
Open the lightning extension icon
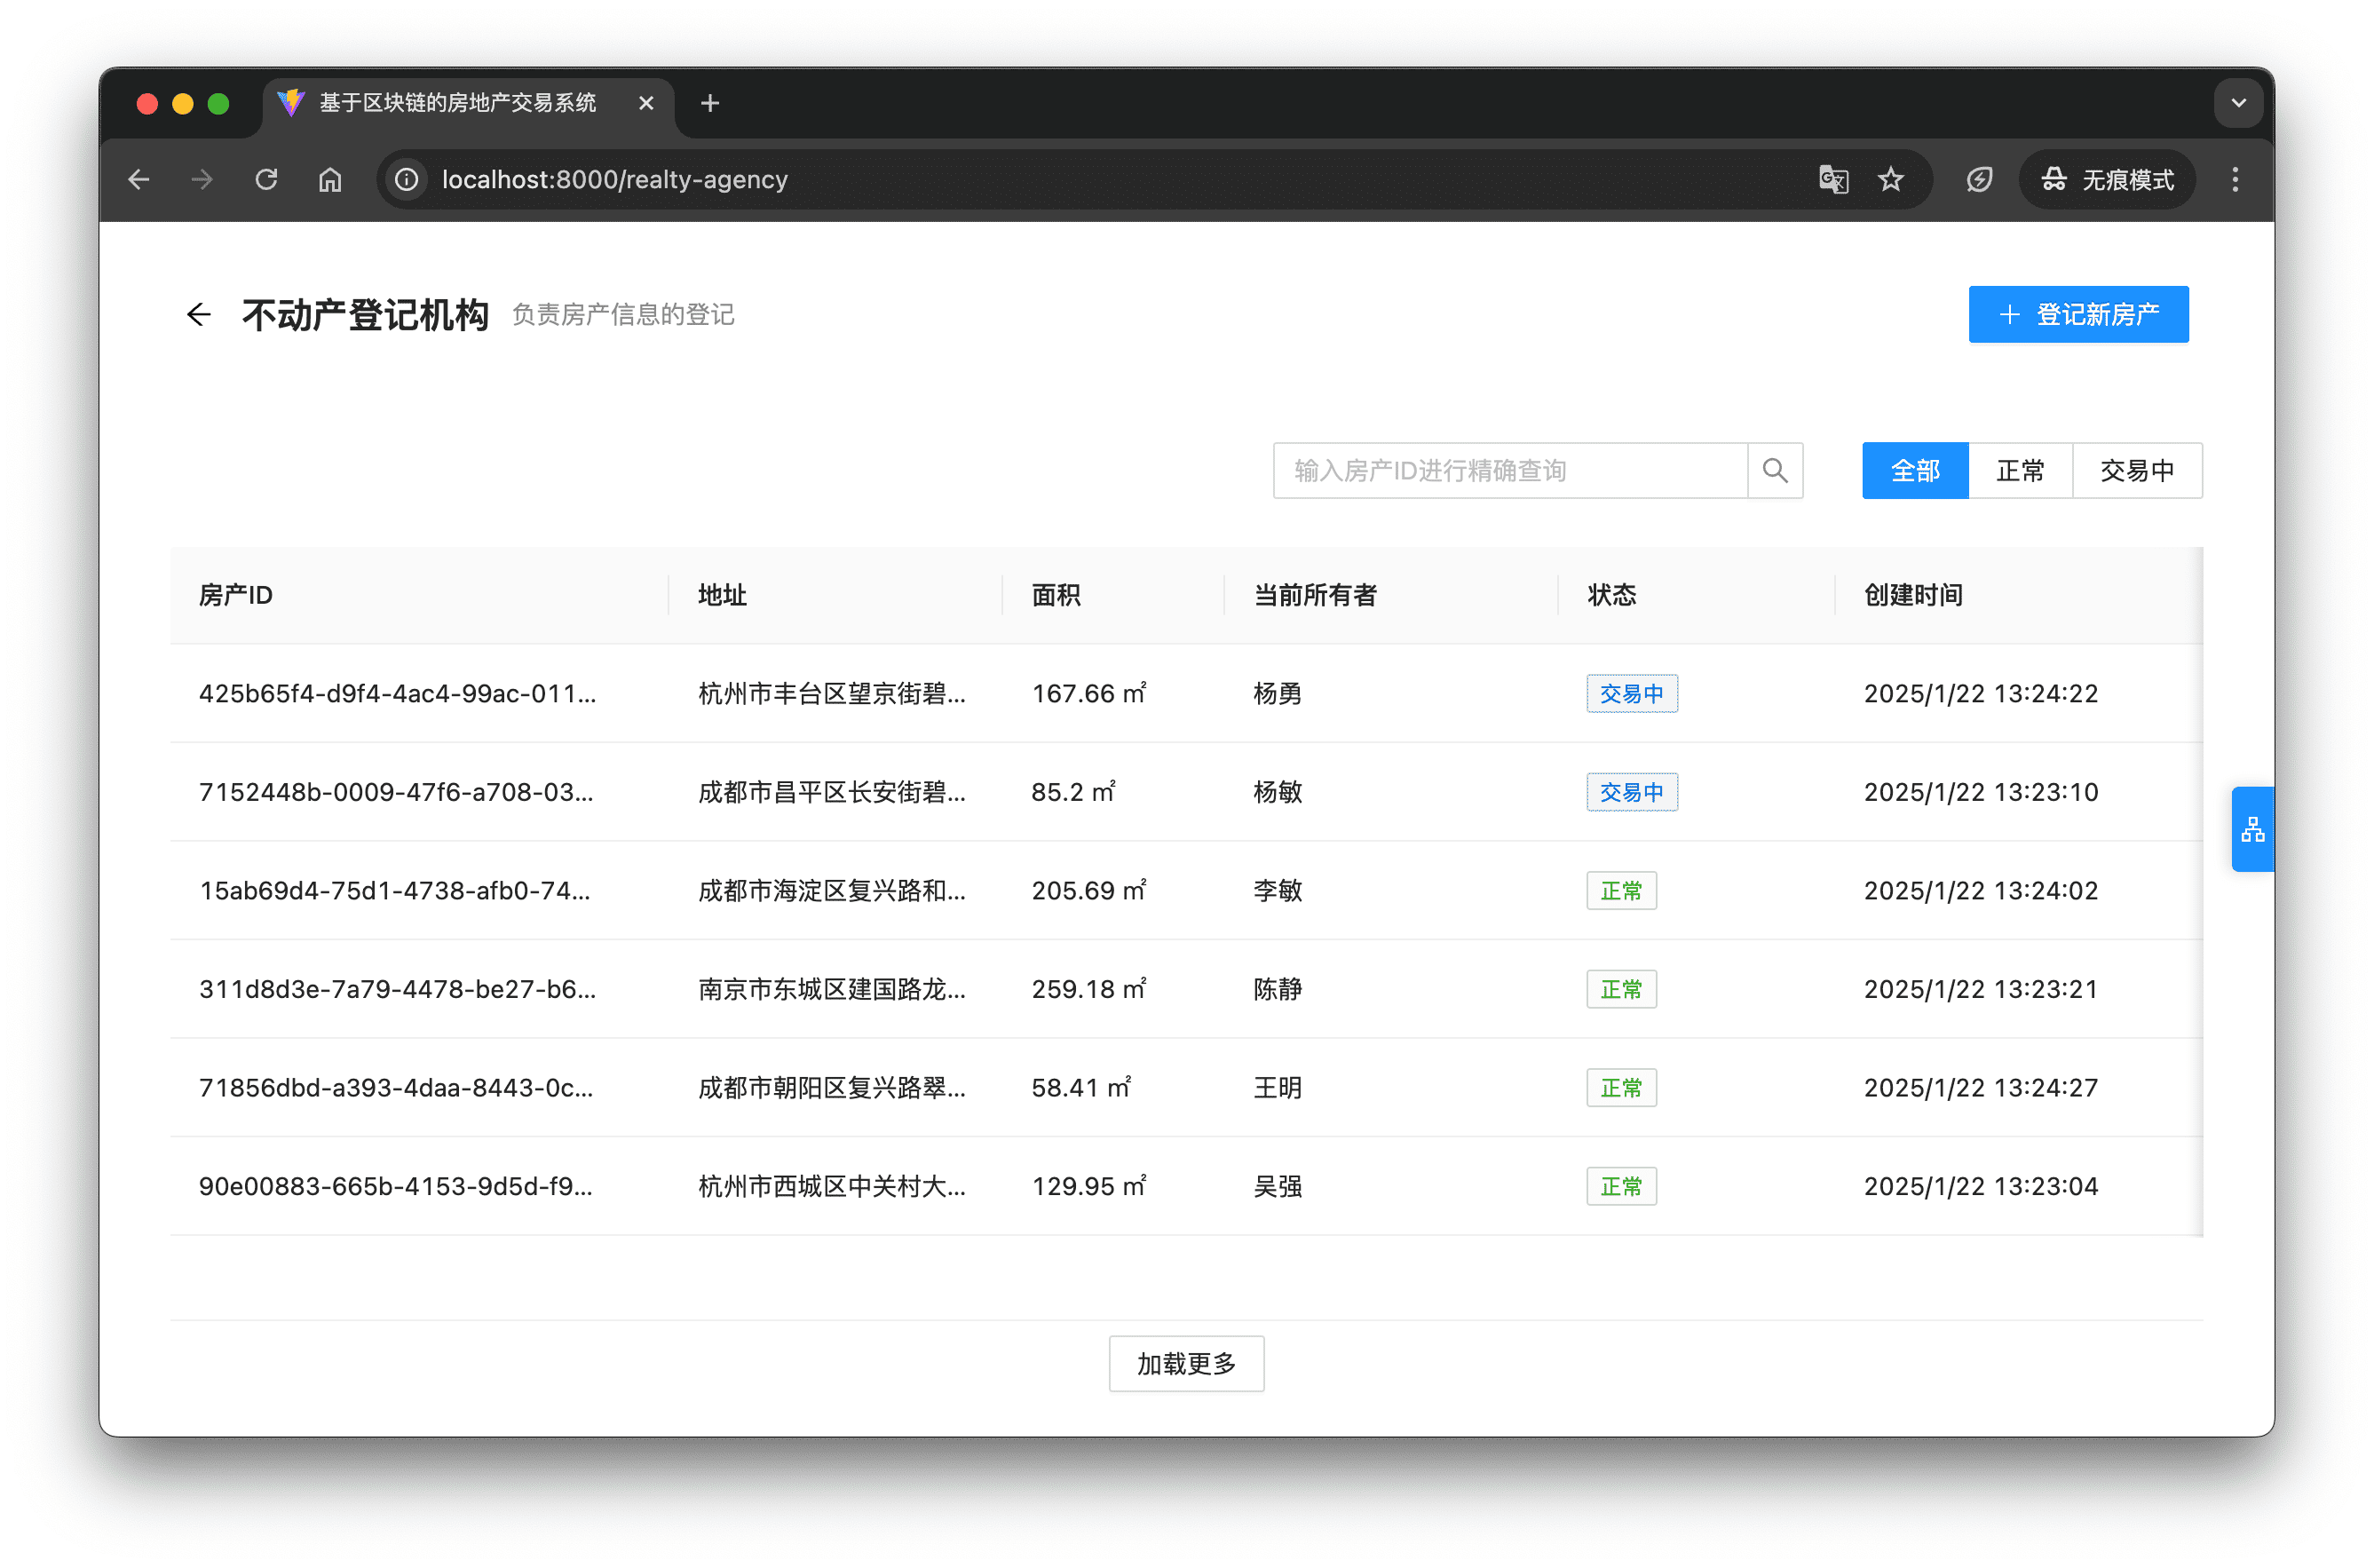1979,180
